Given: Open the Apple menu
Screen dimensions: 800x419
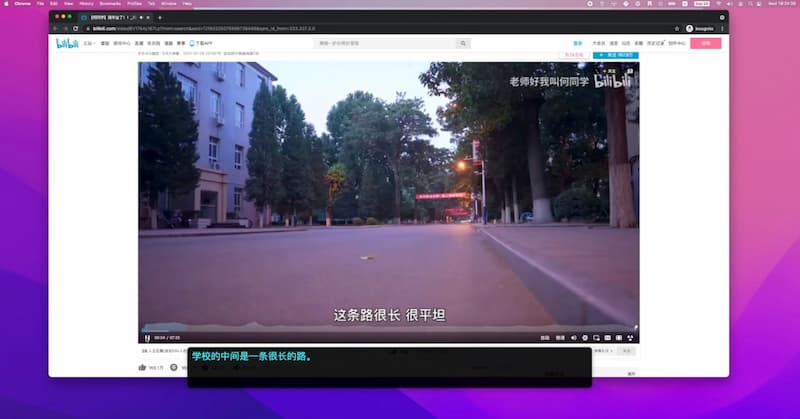Looking at the screenshot, I should point(7,4).
